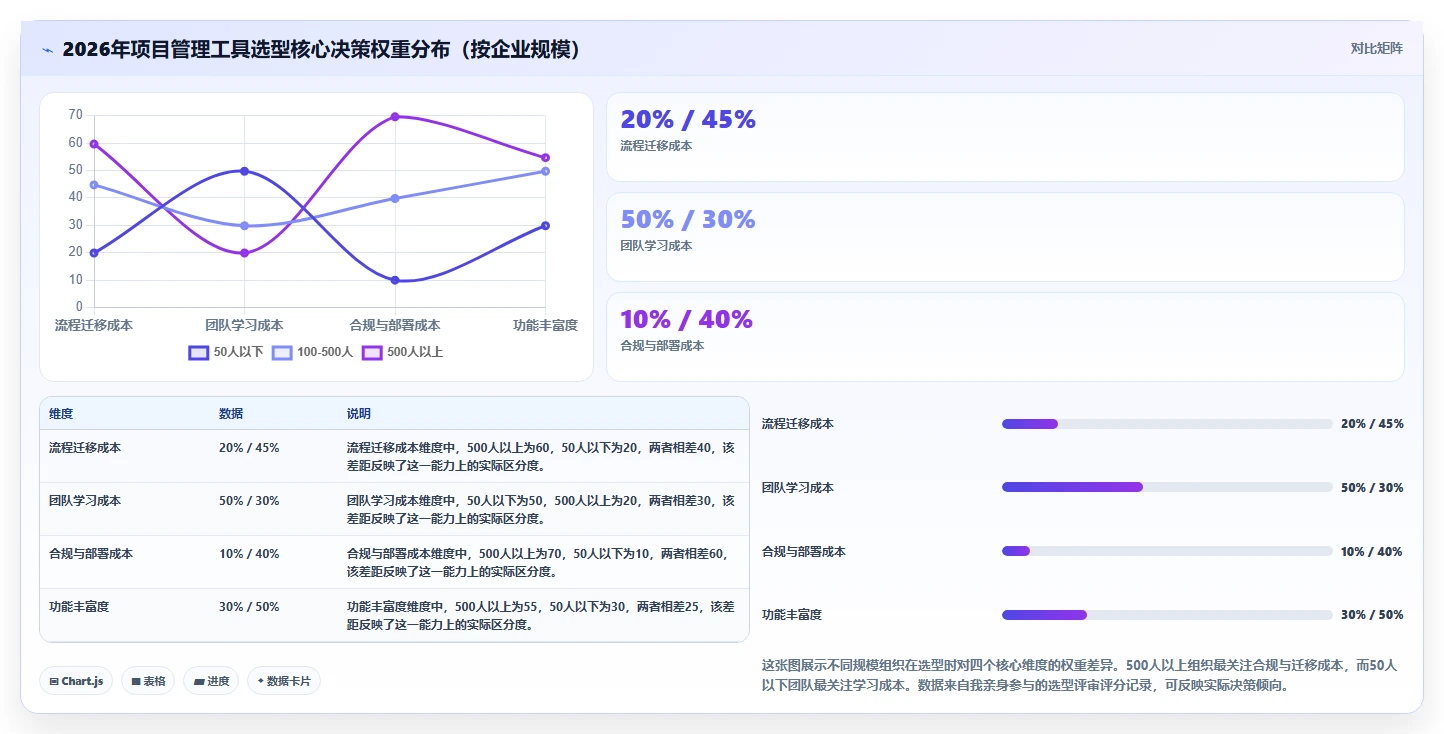The width and height of the screenshot is (1444, 734).
Task: Click the 50人以下 point at 功能丰富度
Action: [x=545, y=226]
